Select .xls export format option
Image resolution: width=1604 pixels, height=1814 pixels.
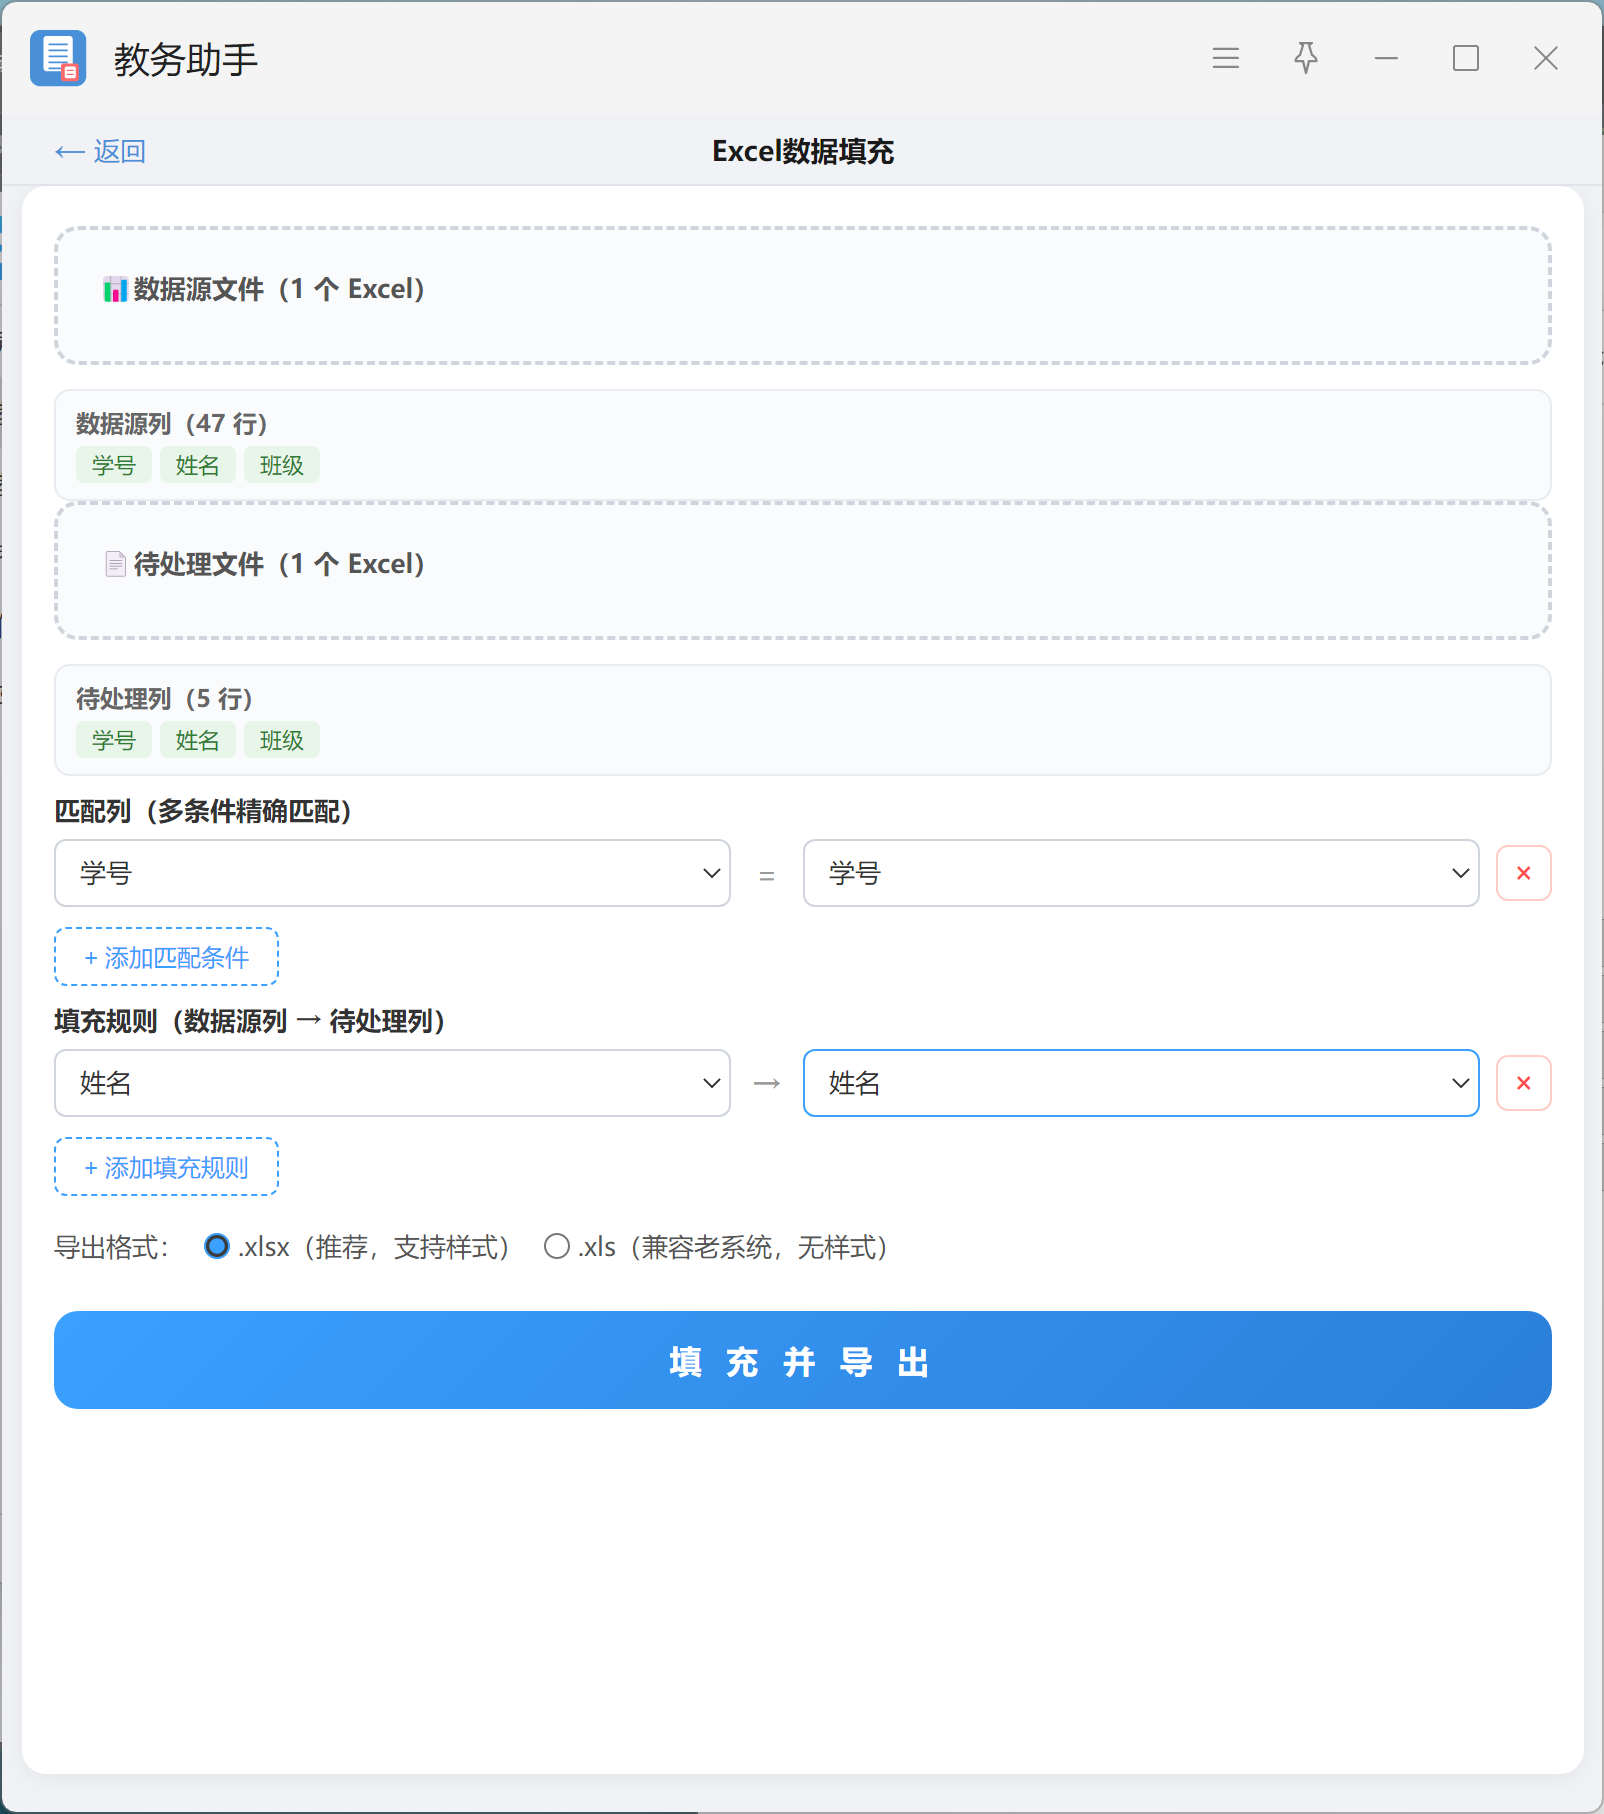pyautogui.click(x=557, y=1246)
